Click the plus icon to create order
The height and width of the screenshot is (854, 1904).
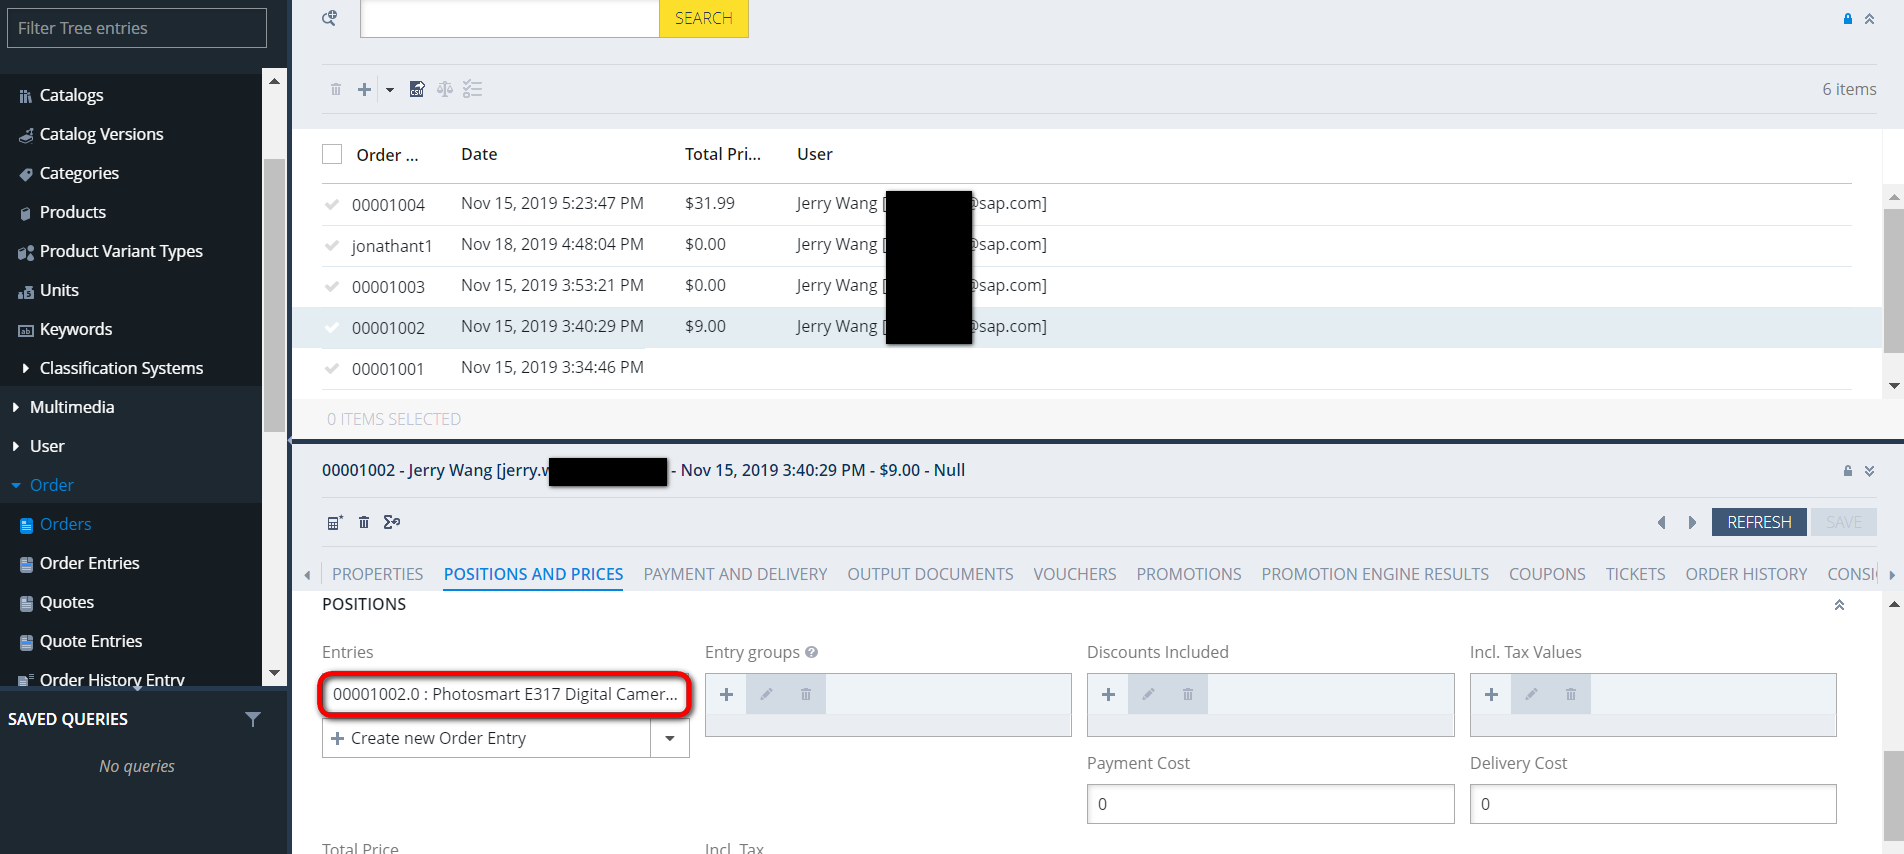pos(364,89)
